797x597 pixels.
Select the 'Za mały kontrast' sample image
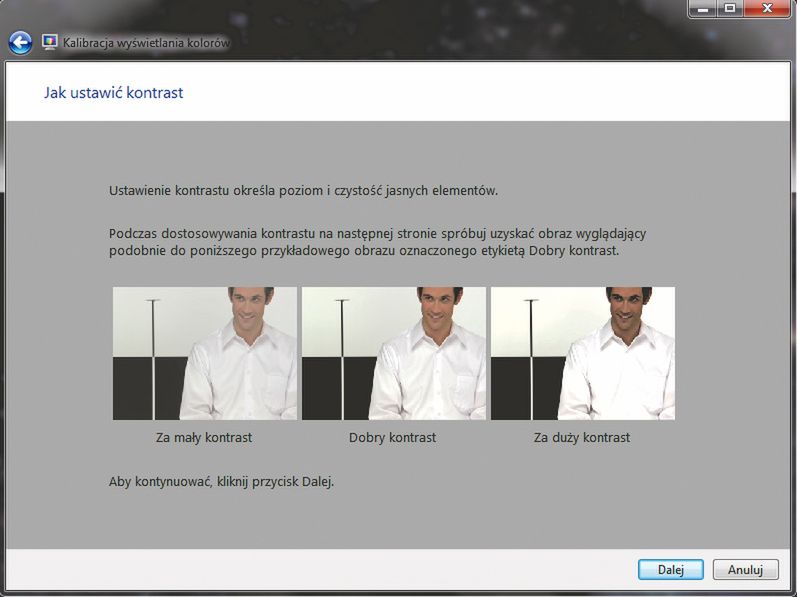(x=204, y=353)
